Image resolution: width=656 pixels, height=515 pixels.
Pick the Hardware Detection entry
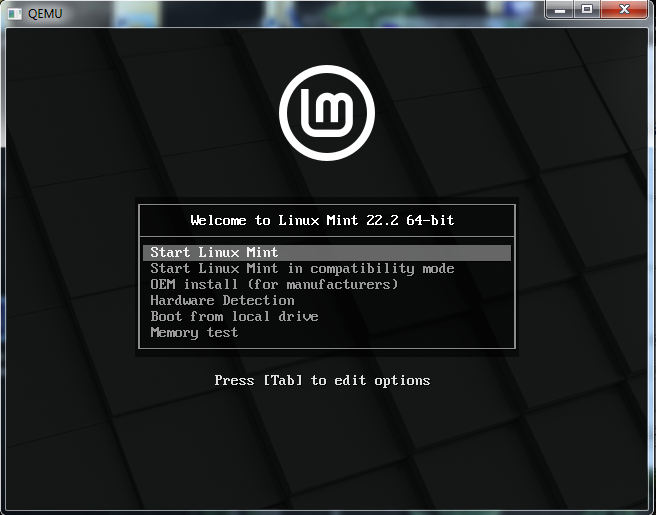[222, 301]
